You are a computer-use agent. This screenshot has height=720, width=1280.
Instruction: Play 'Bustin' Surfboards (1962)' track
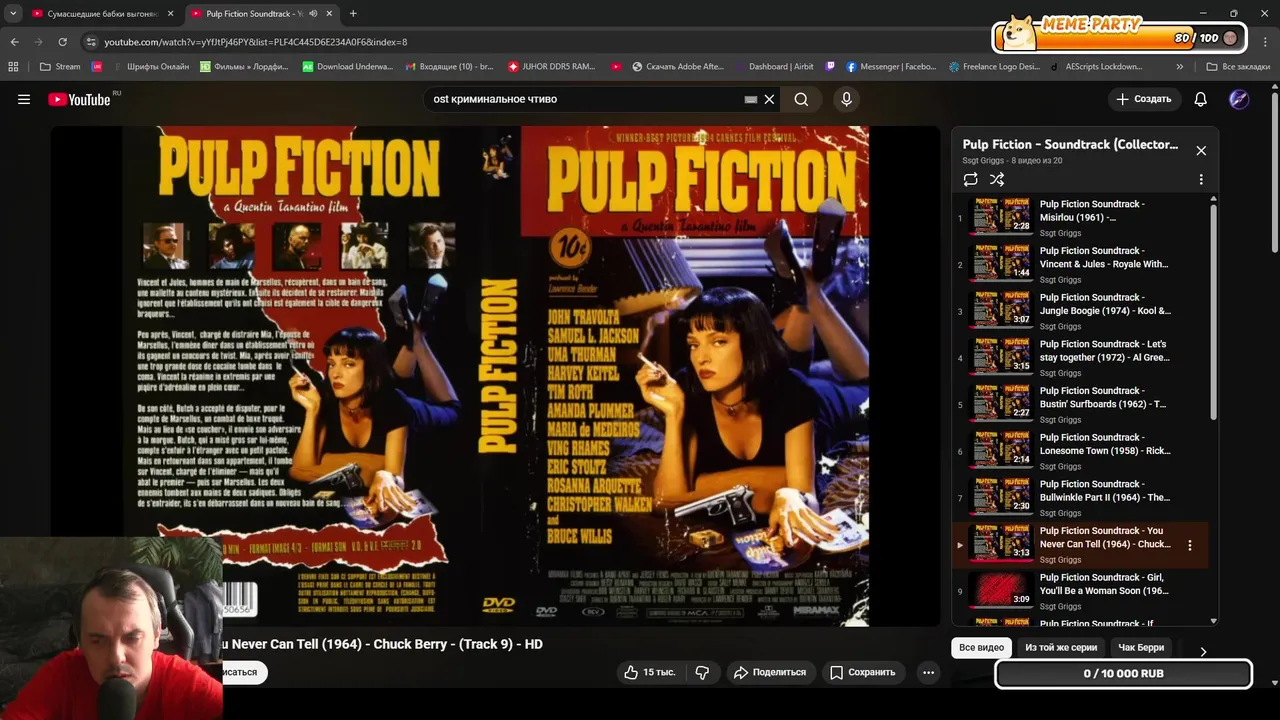coord(1080,405)
